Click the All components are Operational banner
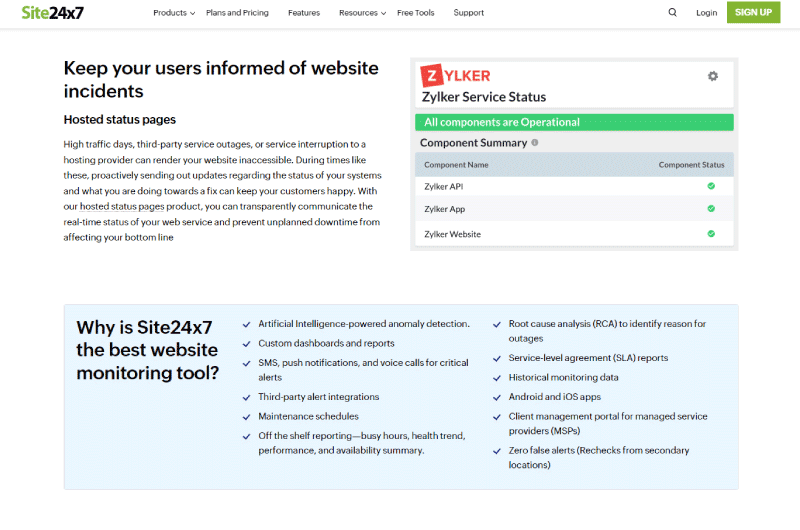The image size is (800, 530). point(574,122)
